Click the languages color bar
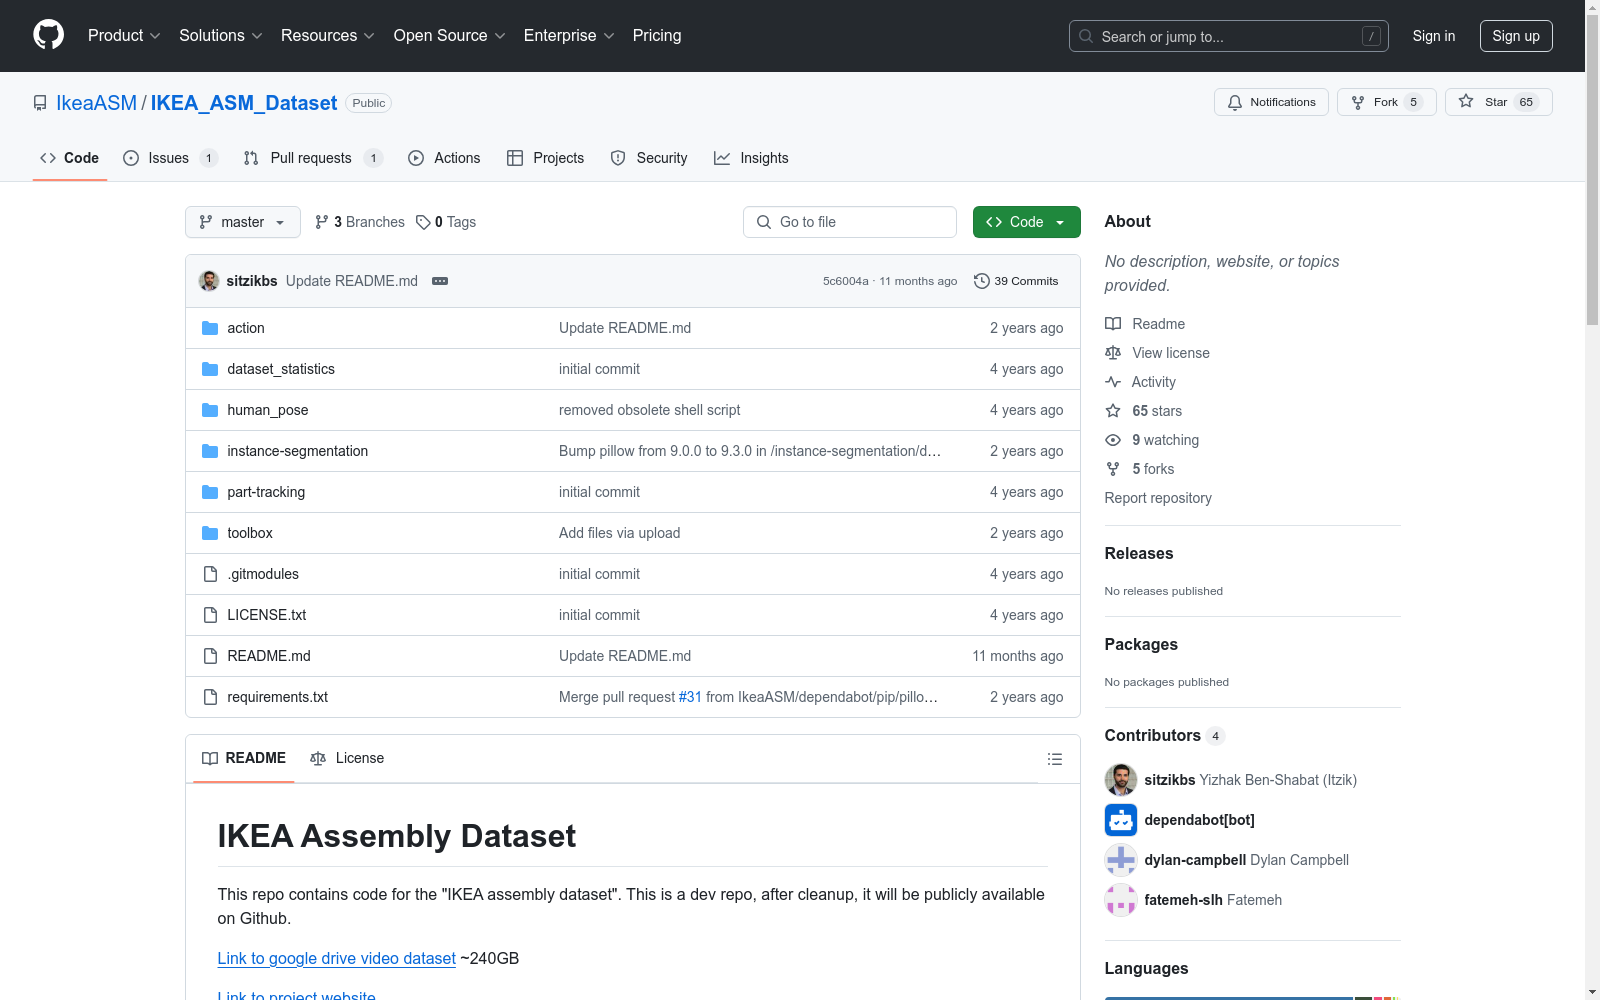 pos(1253,998)
